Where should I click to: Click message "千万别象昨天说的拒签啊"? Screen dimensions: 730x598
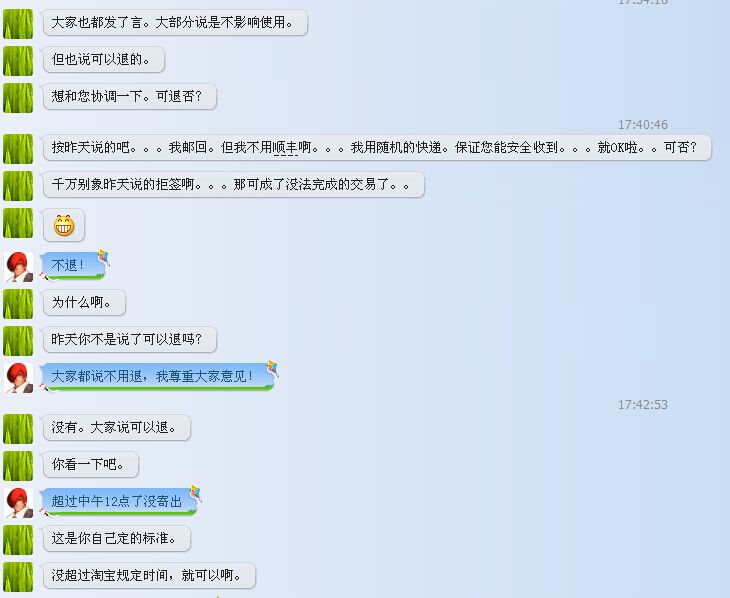[x=234, y=184]
